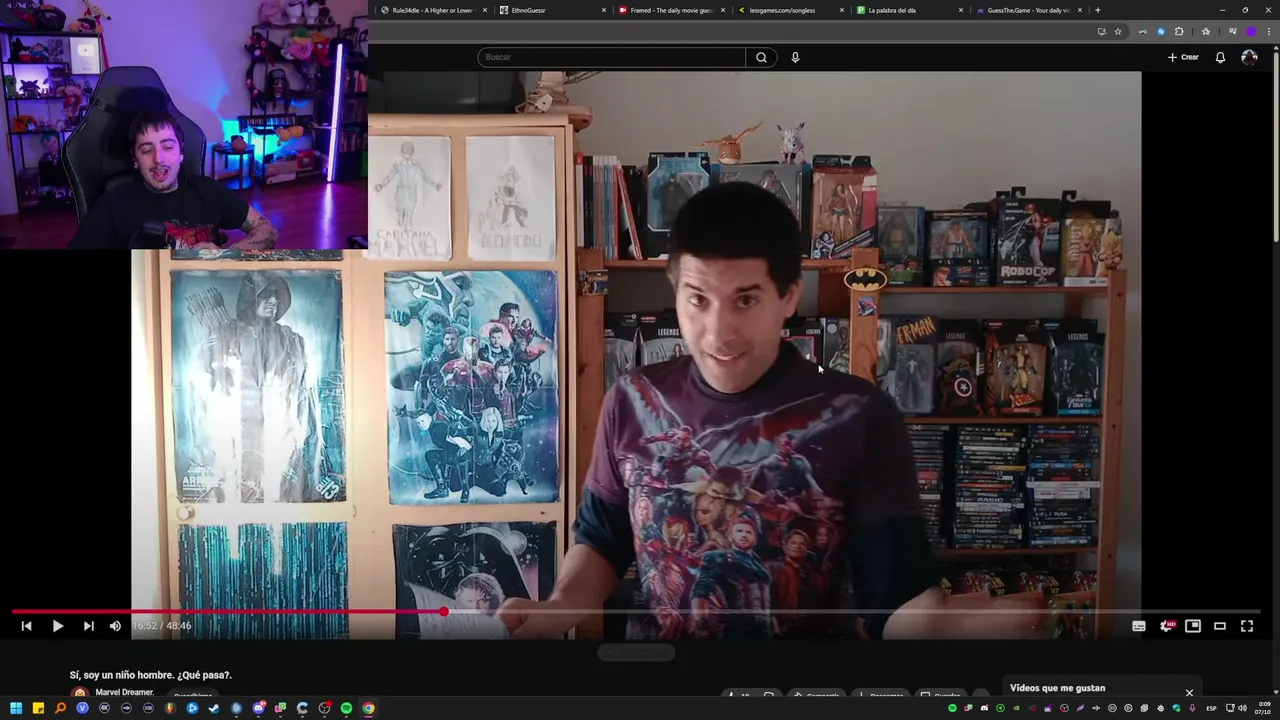Open Chrome from the taskbar
1280x720 pixels.
(x=368, y=708)
